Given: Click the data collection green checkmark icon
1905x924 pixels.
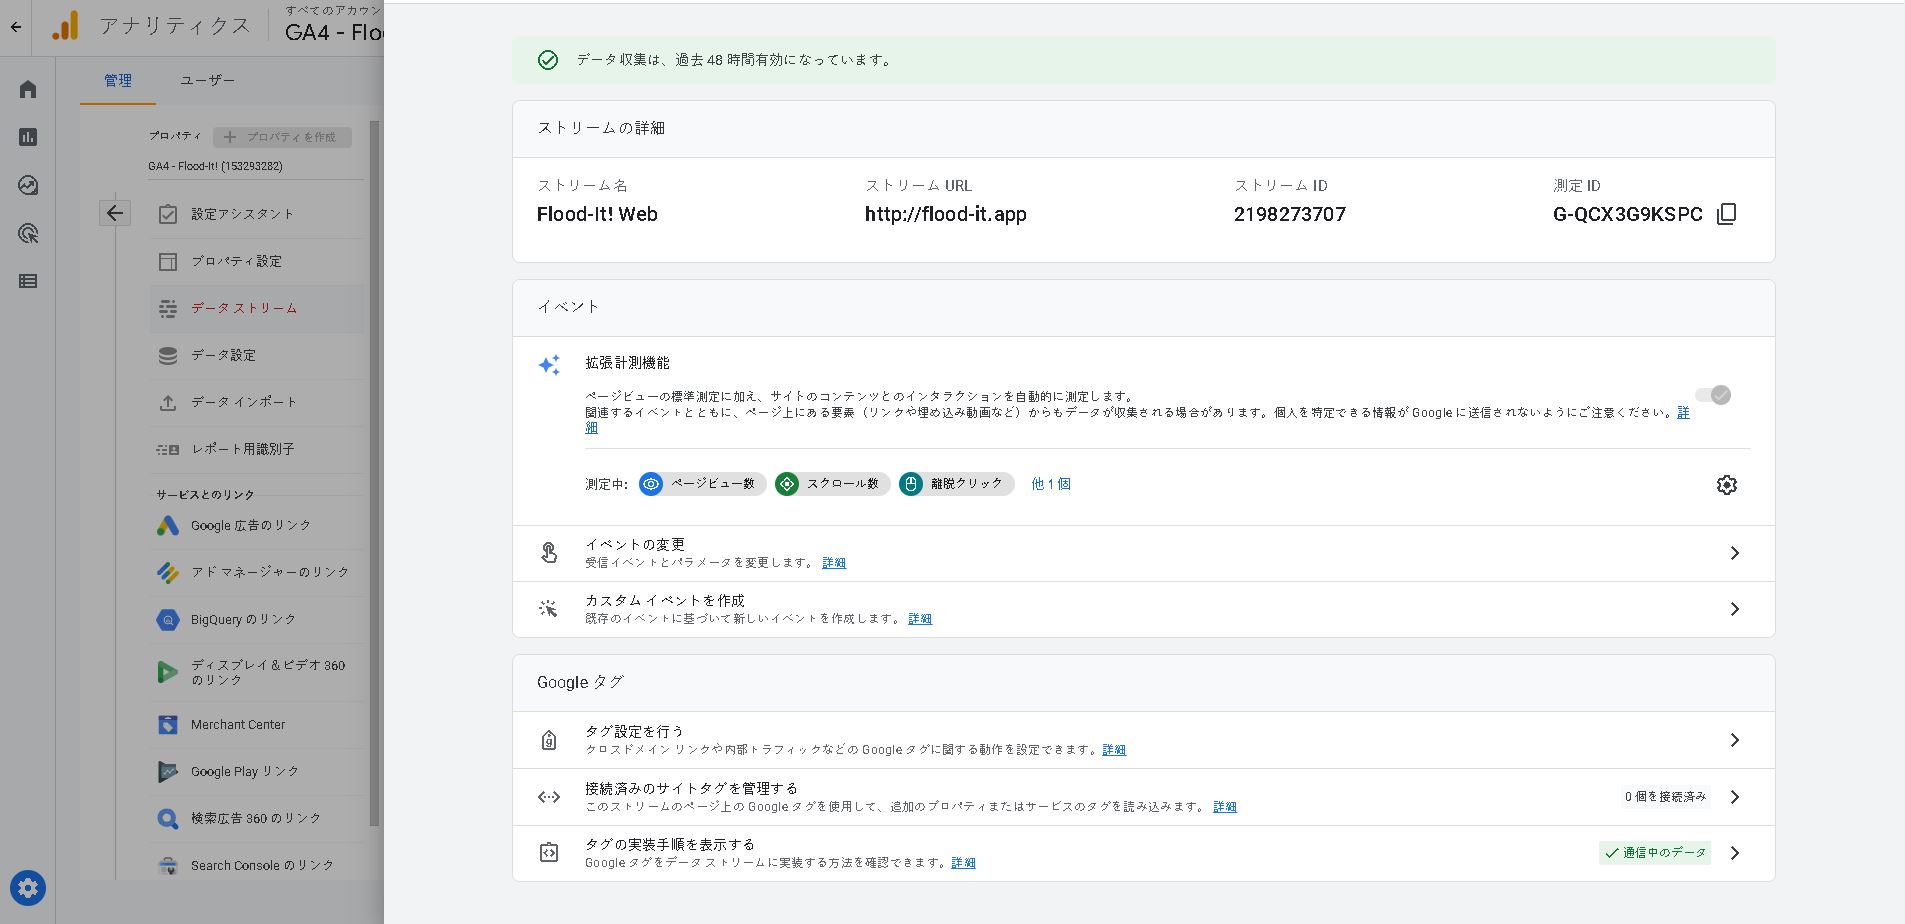Looking at the screenshot, I should click(548, 60).
